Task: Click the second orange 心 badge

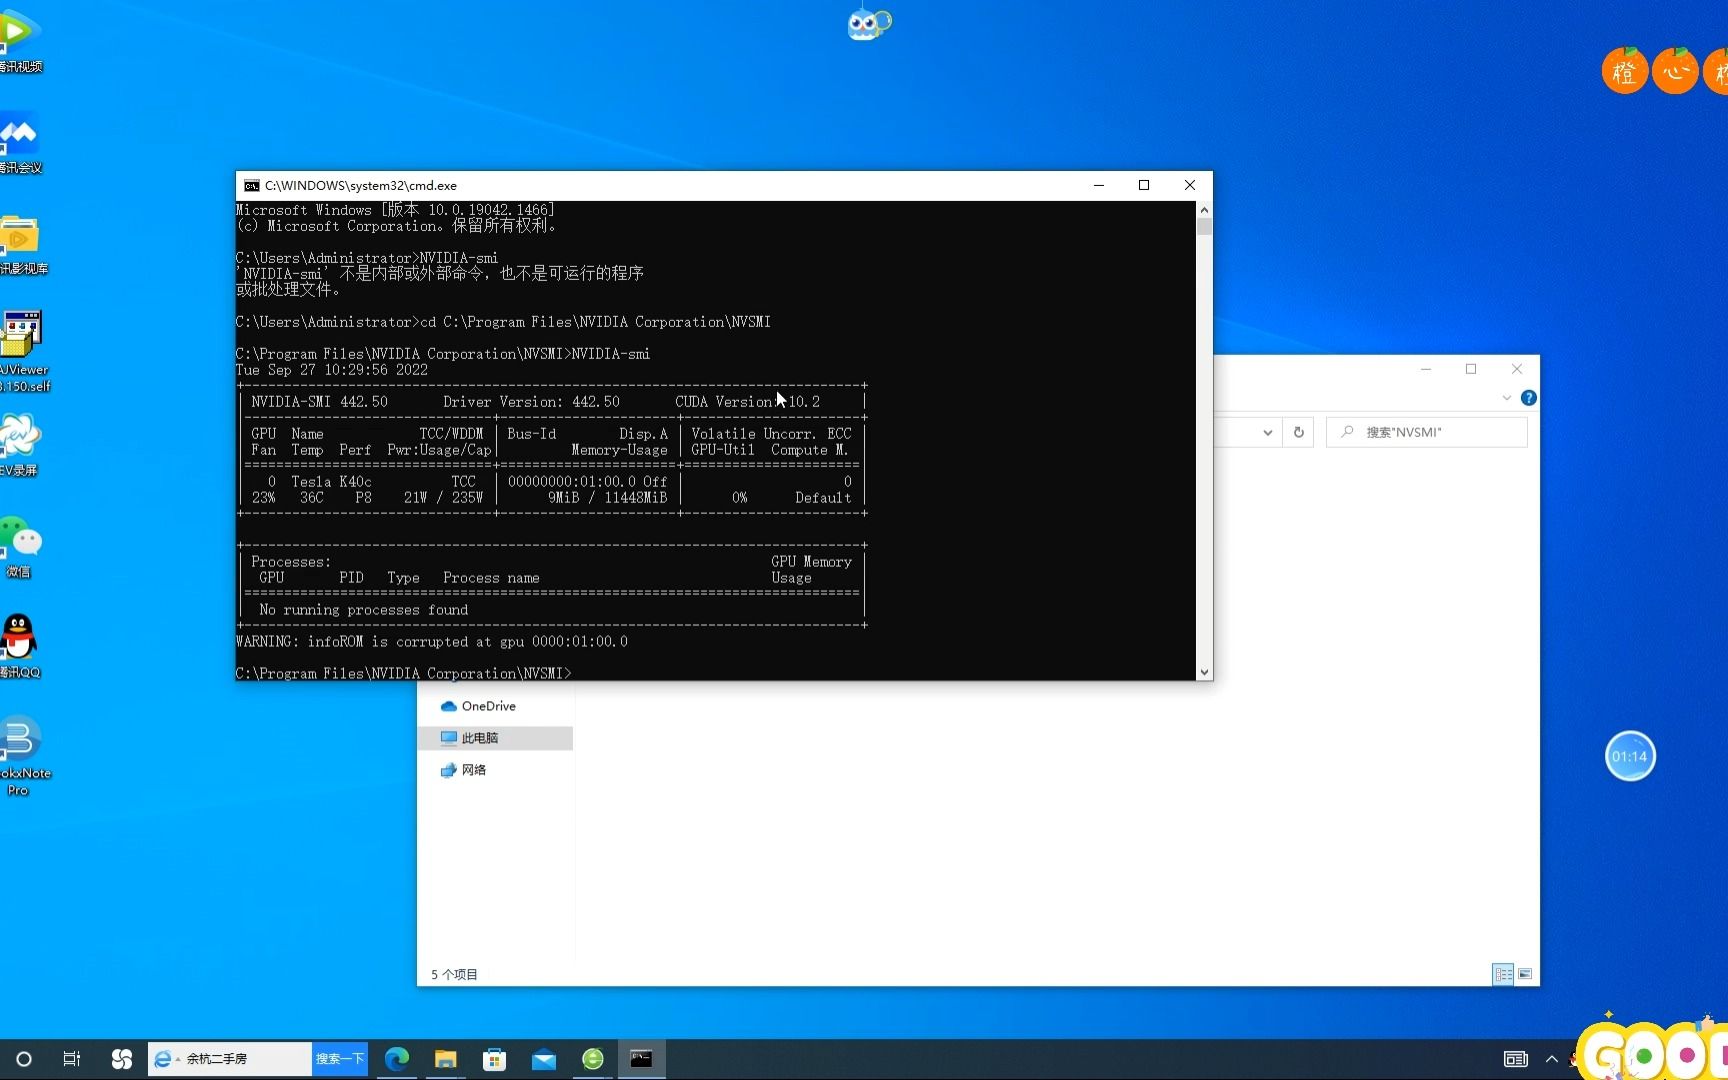Action: [1675, 72]
